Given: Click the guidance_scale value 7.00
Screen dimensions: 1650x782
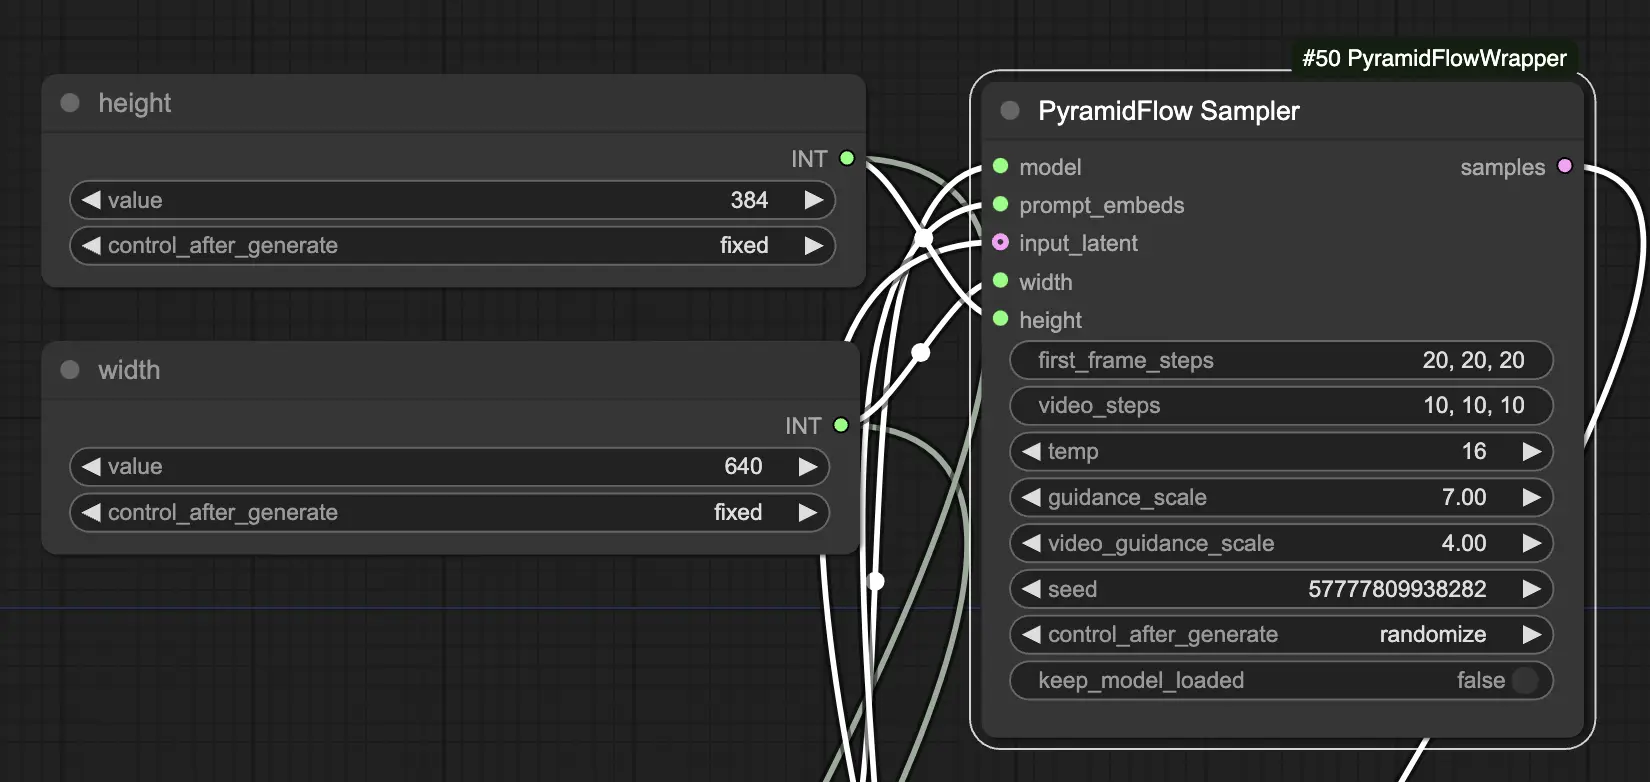Looking at the screenshot, I should (1464, 497).
